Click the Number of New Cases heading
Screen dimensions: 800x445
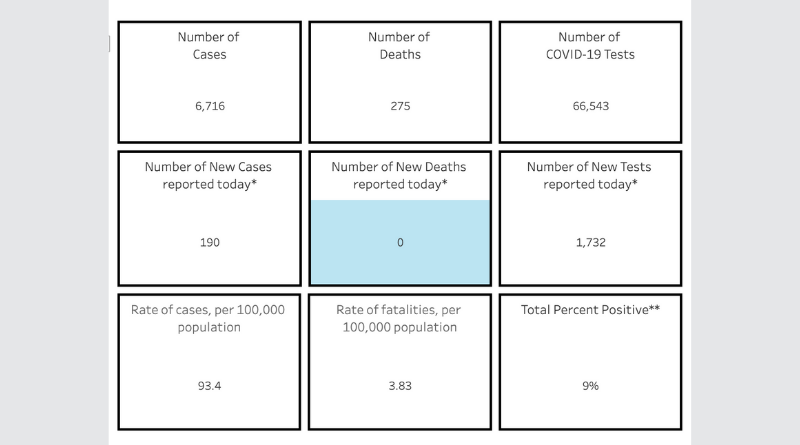(209, 175)
